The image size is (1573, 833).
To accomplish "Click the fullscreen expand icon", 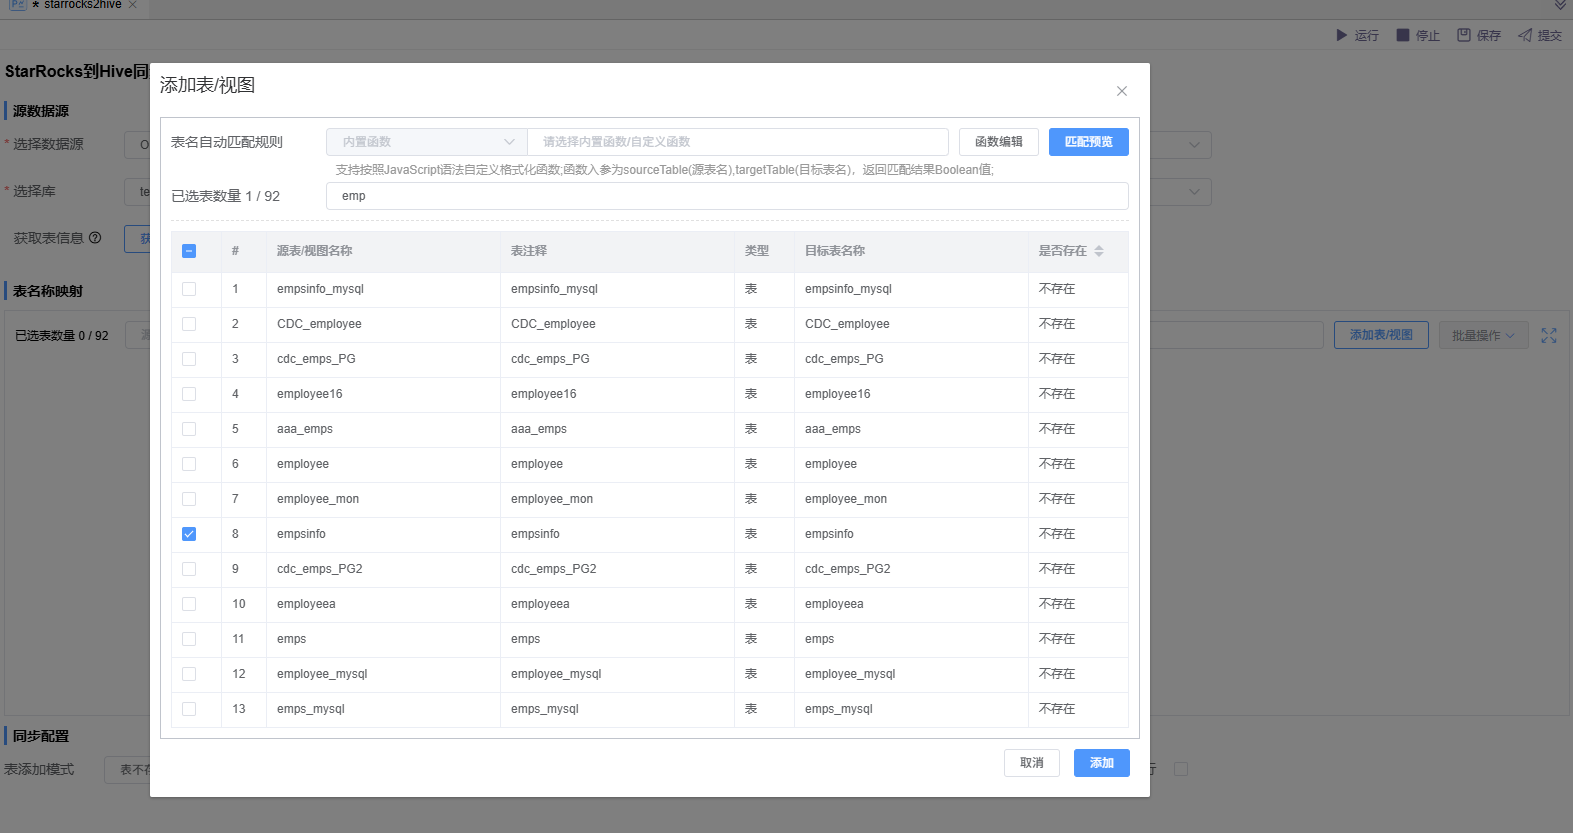I will point(1549,336).
